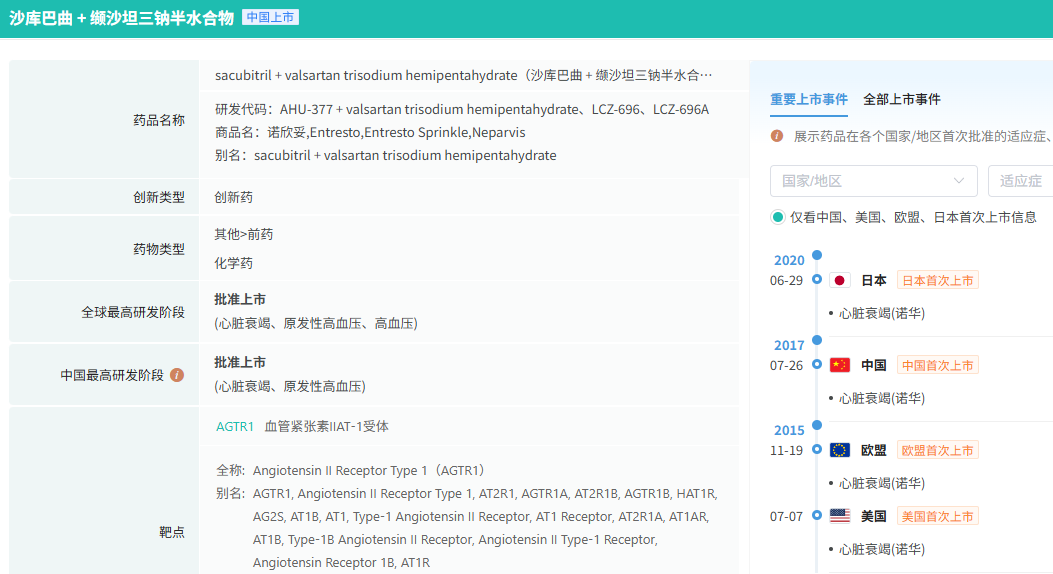Click the United States flag icon
This screenshot has height=574, width=1053.
point(840,516)
